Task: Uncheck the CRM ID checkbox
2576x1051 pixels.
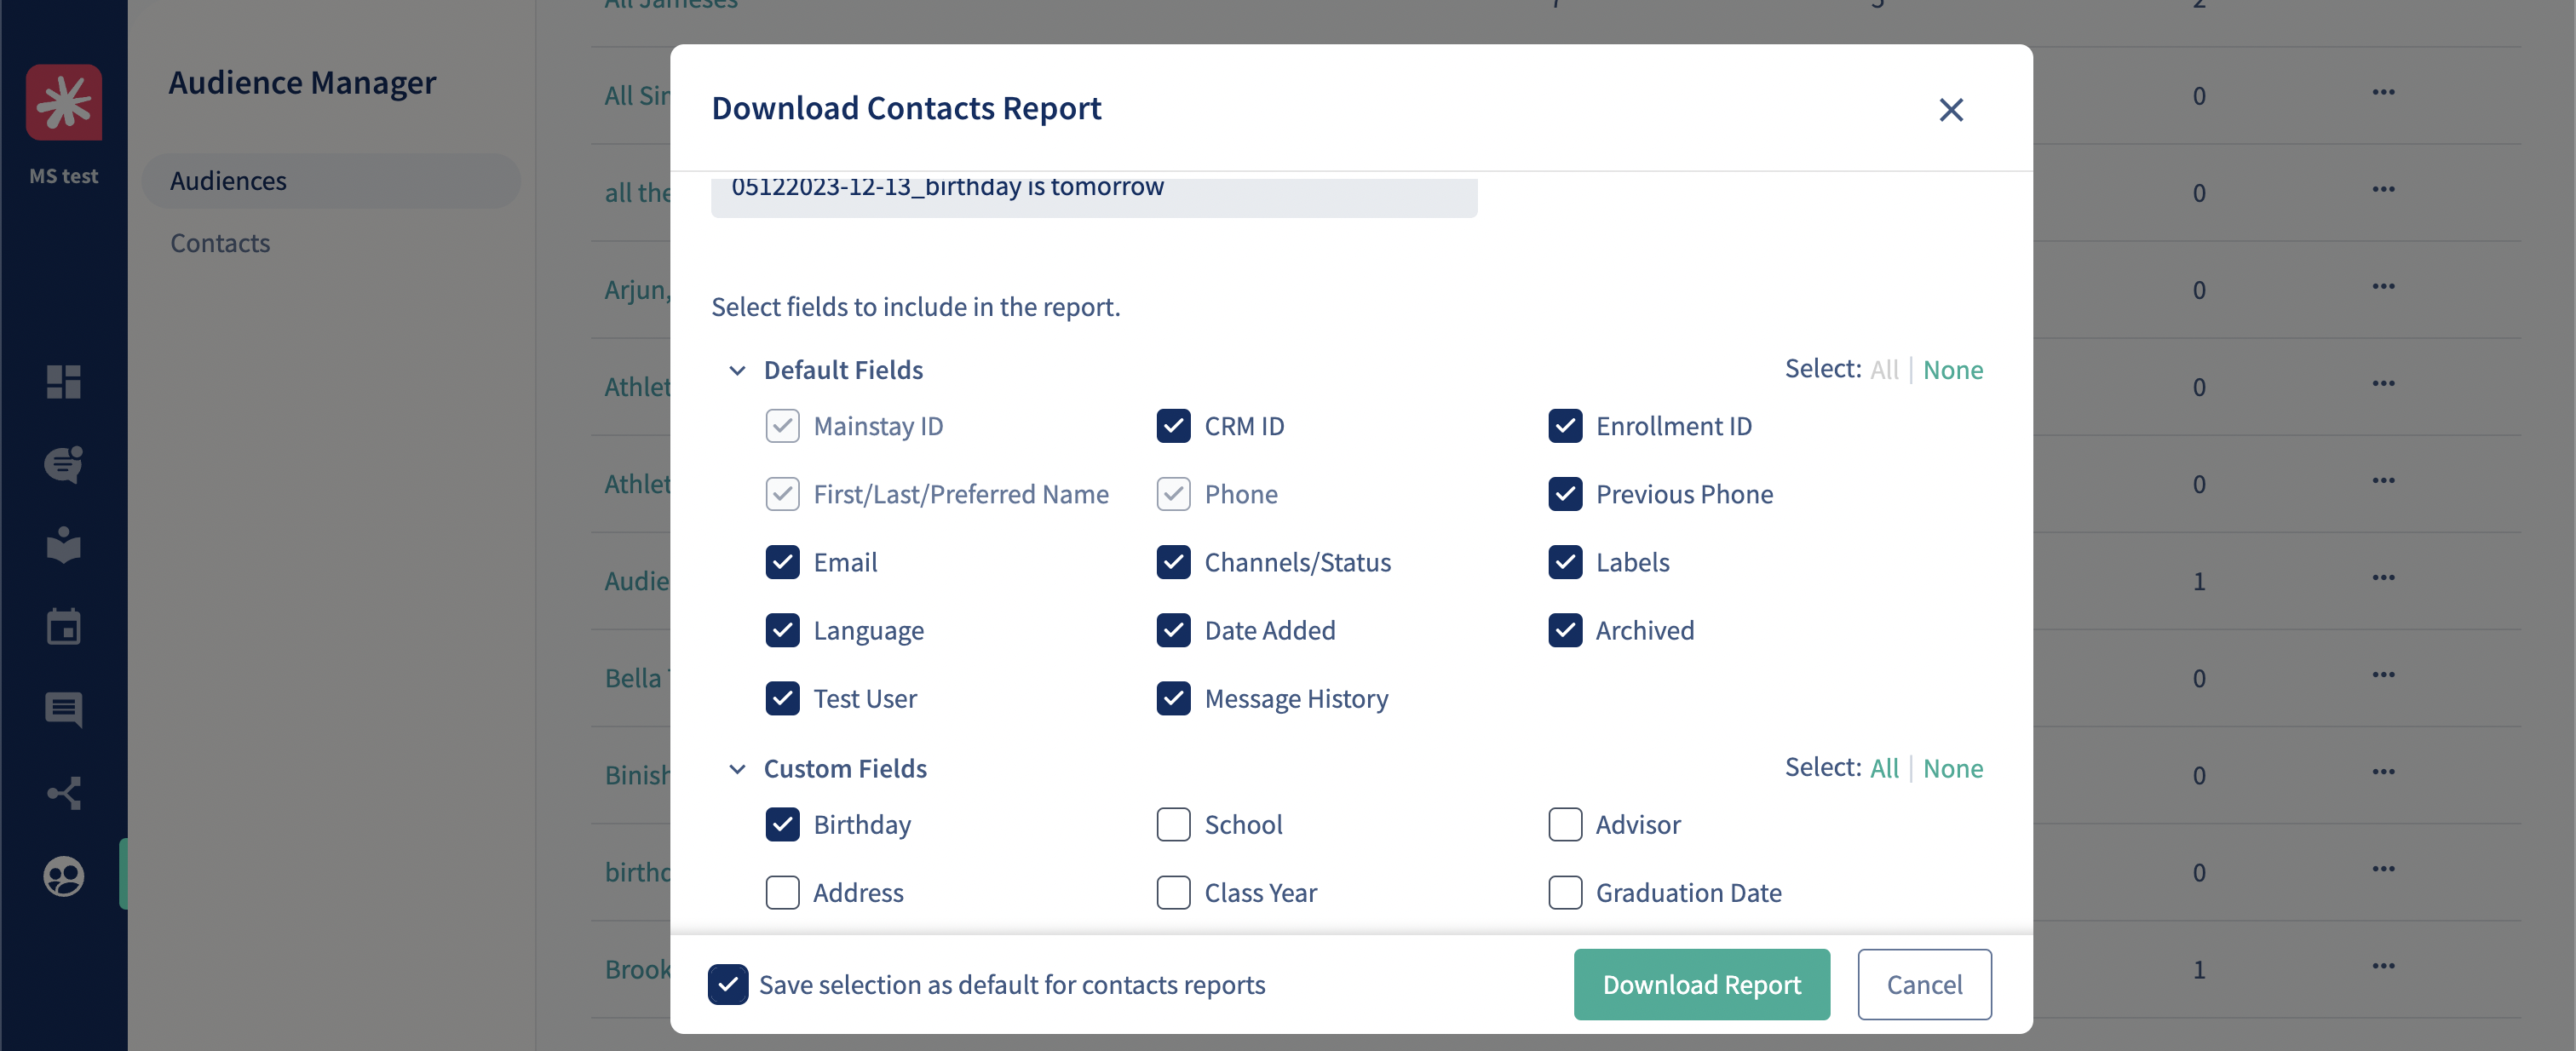Action: tap(1173, 426)
